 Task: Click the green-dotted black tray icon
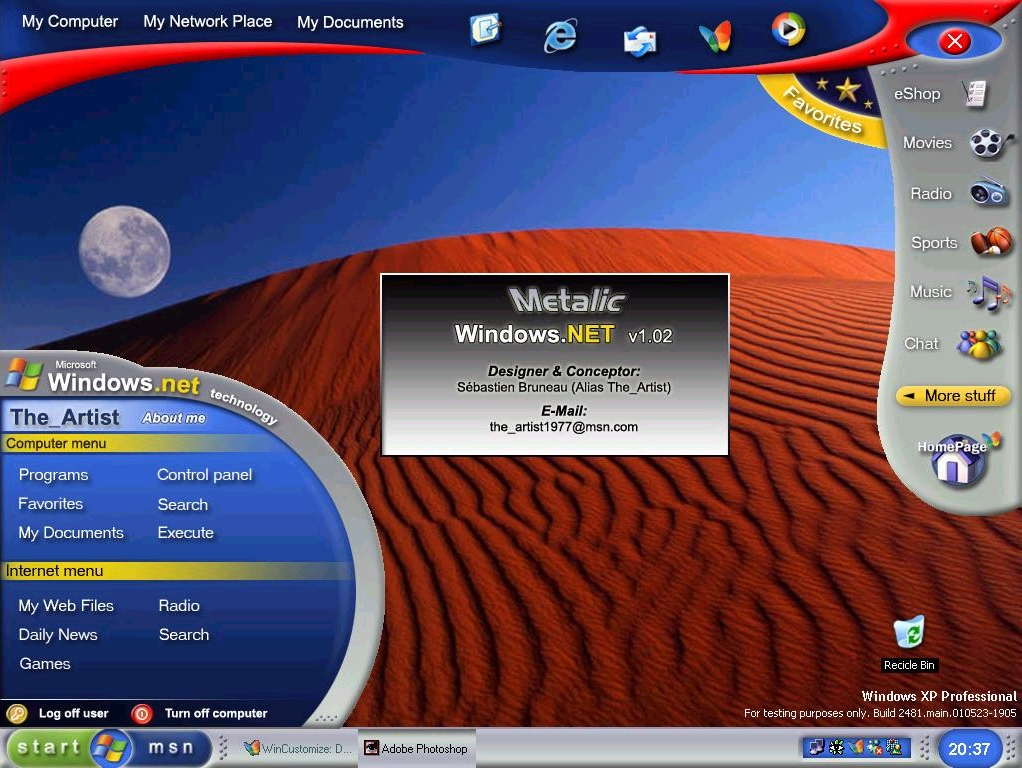click(x=836, y=747)
